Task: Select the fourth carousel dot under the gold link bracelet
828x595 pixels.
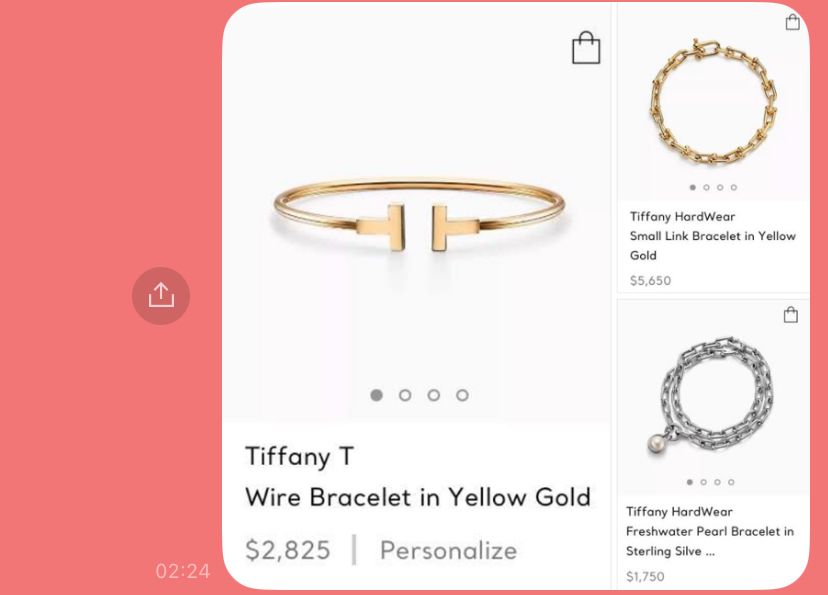Action: coord(733,187)
